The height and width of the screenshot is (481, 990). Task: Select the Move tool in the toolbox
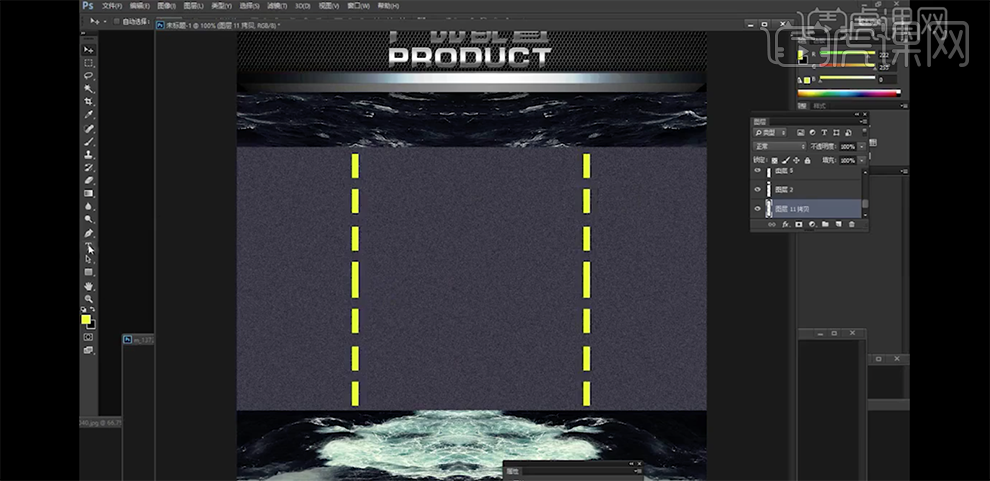click(89, 50)
